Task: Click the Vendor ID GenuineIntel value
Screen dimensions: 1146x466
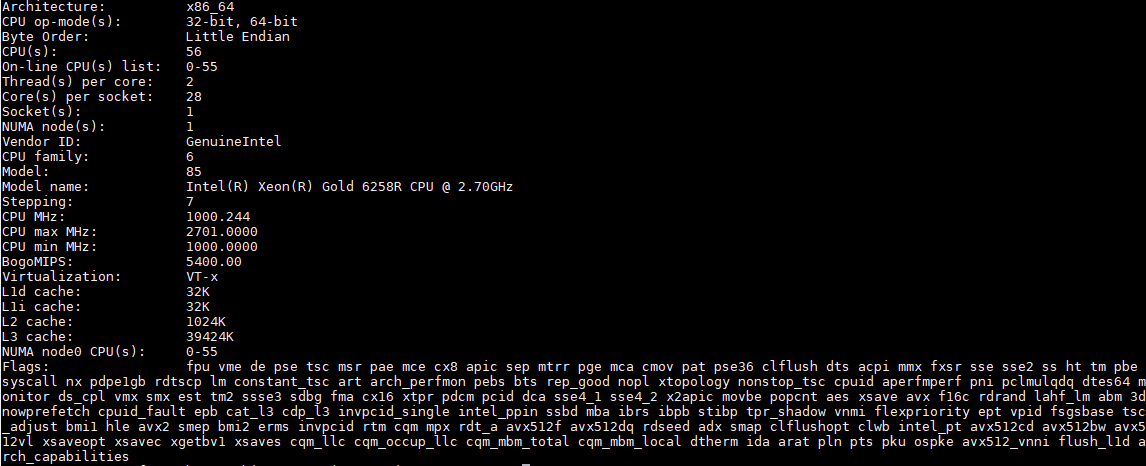Action: (233, 142)
